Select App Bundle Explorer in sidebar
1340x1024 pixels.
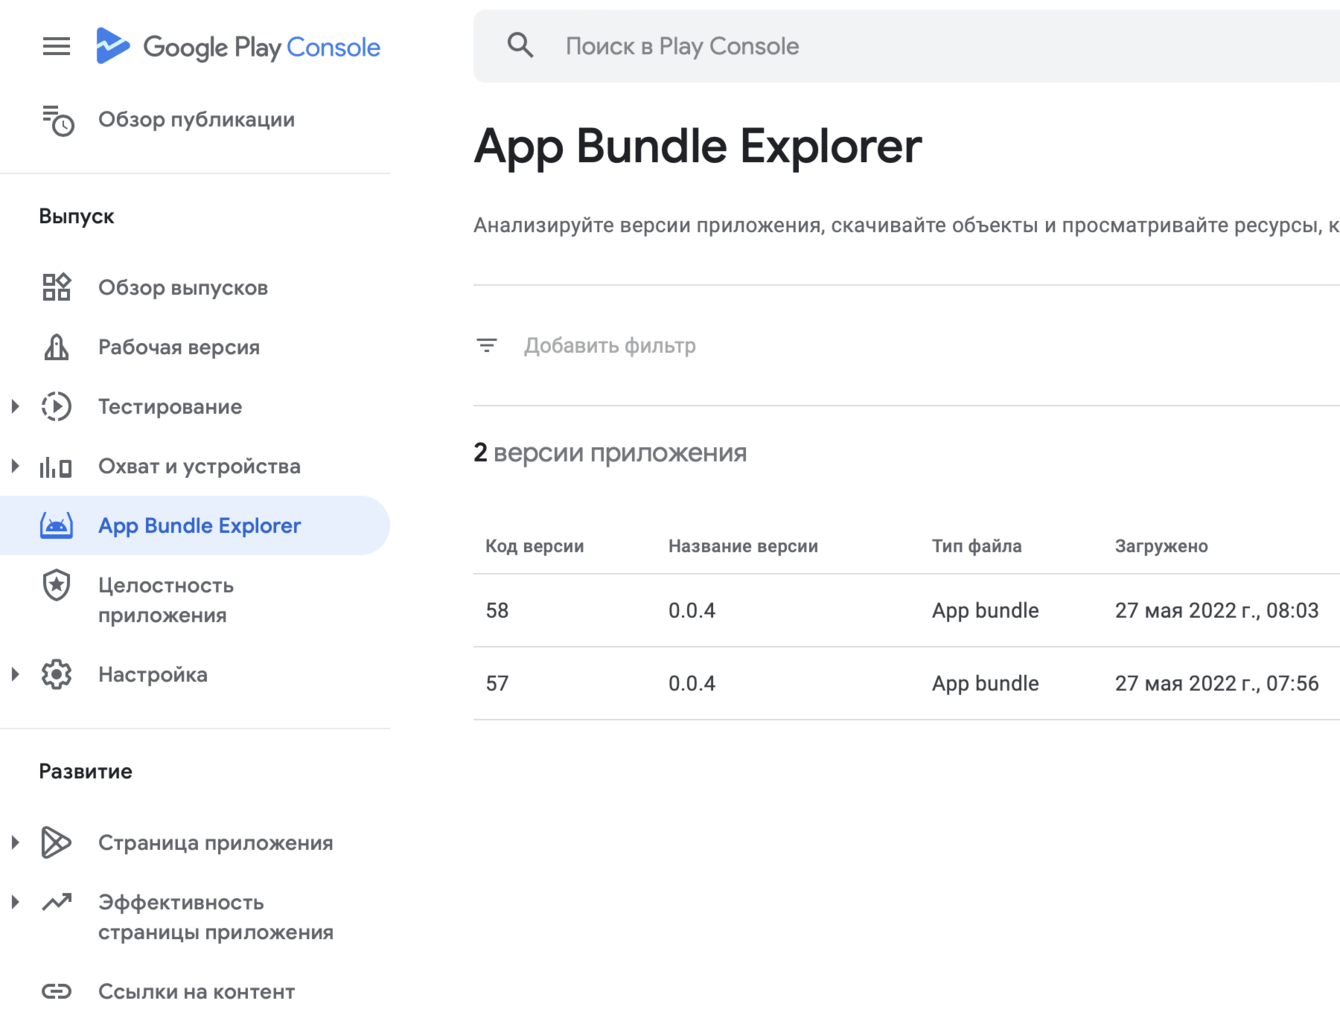[199, 526]
